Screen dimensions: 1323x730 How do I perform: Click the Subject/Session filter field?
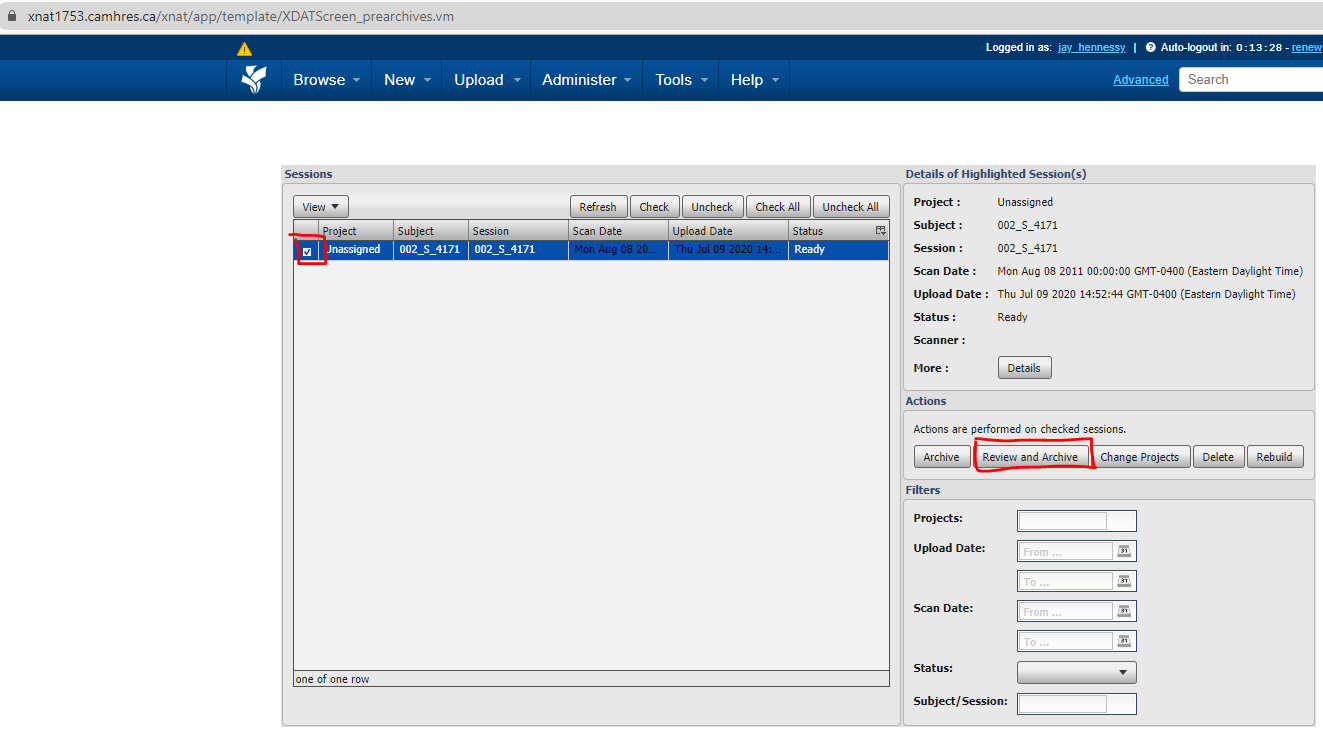tap(1077, 704)
